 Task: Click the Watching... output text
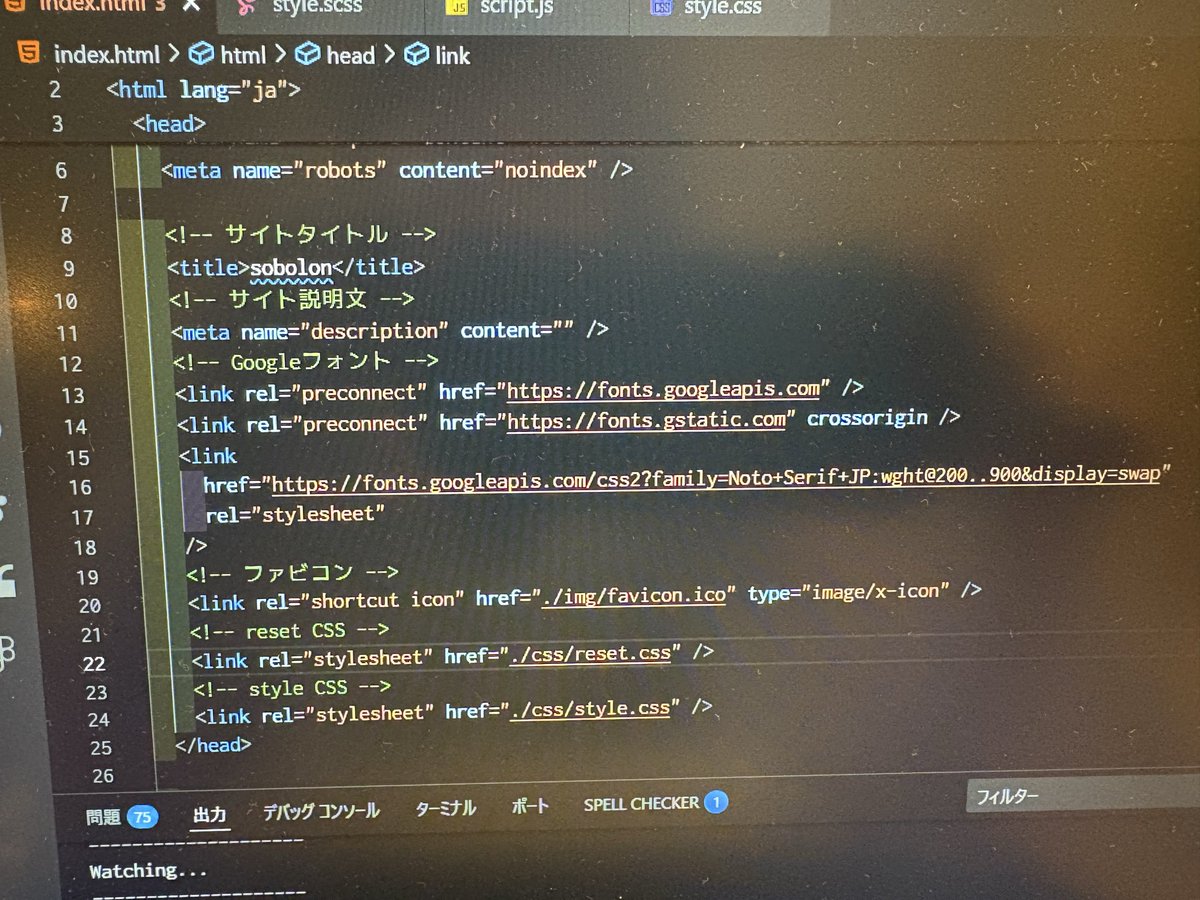[148, 871]
